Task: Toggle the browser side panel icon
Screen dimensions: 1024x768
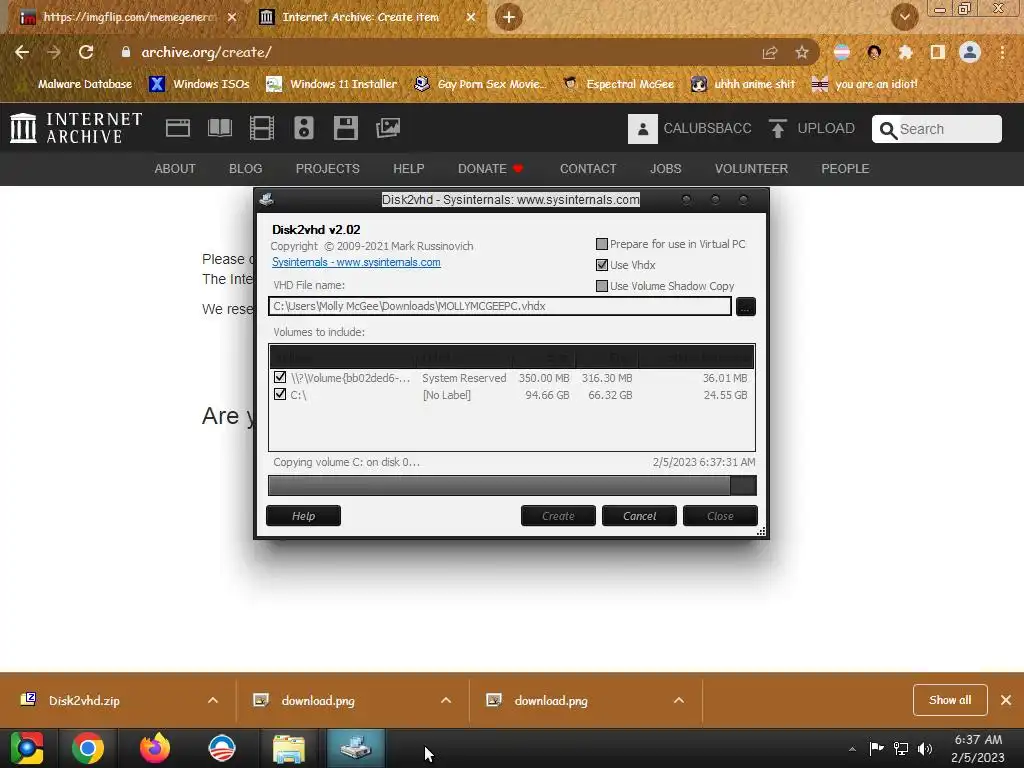Action: [x=937, y=52]
